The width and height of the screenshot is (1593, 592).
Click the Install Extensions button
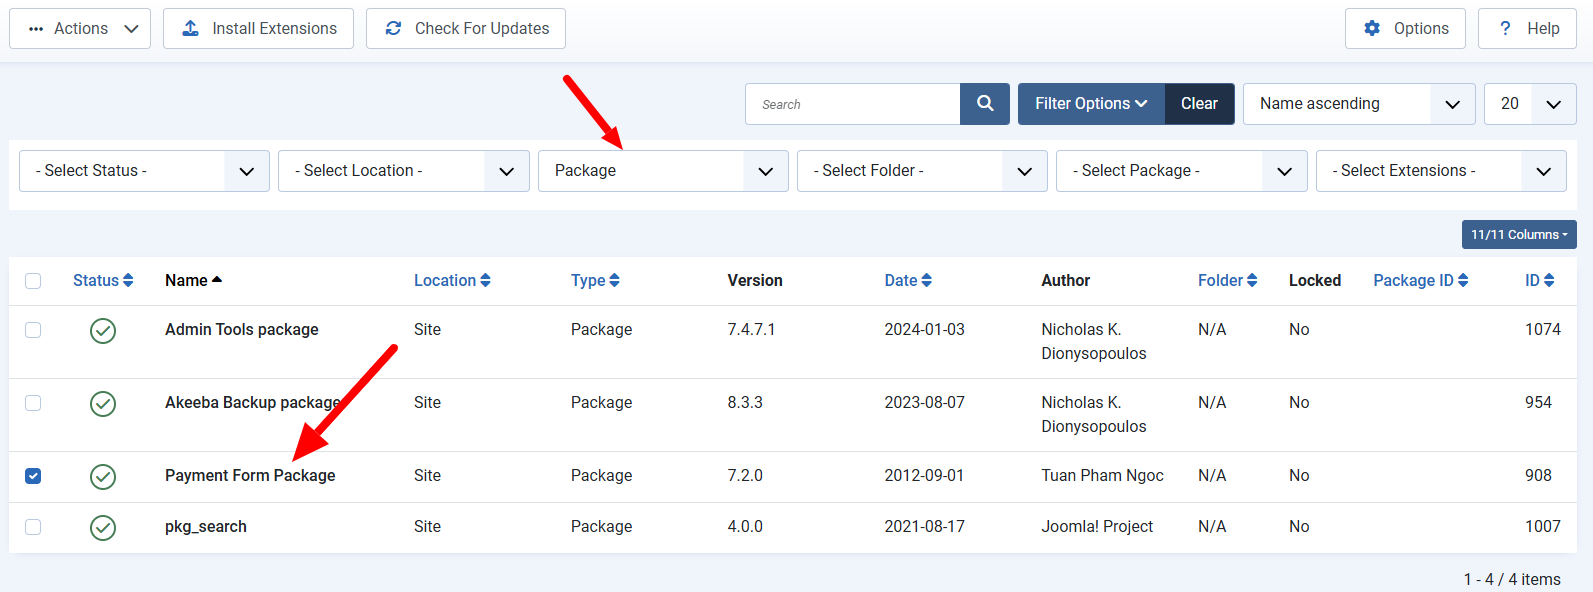click(x=258, y=28)
